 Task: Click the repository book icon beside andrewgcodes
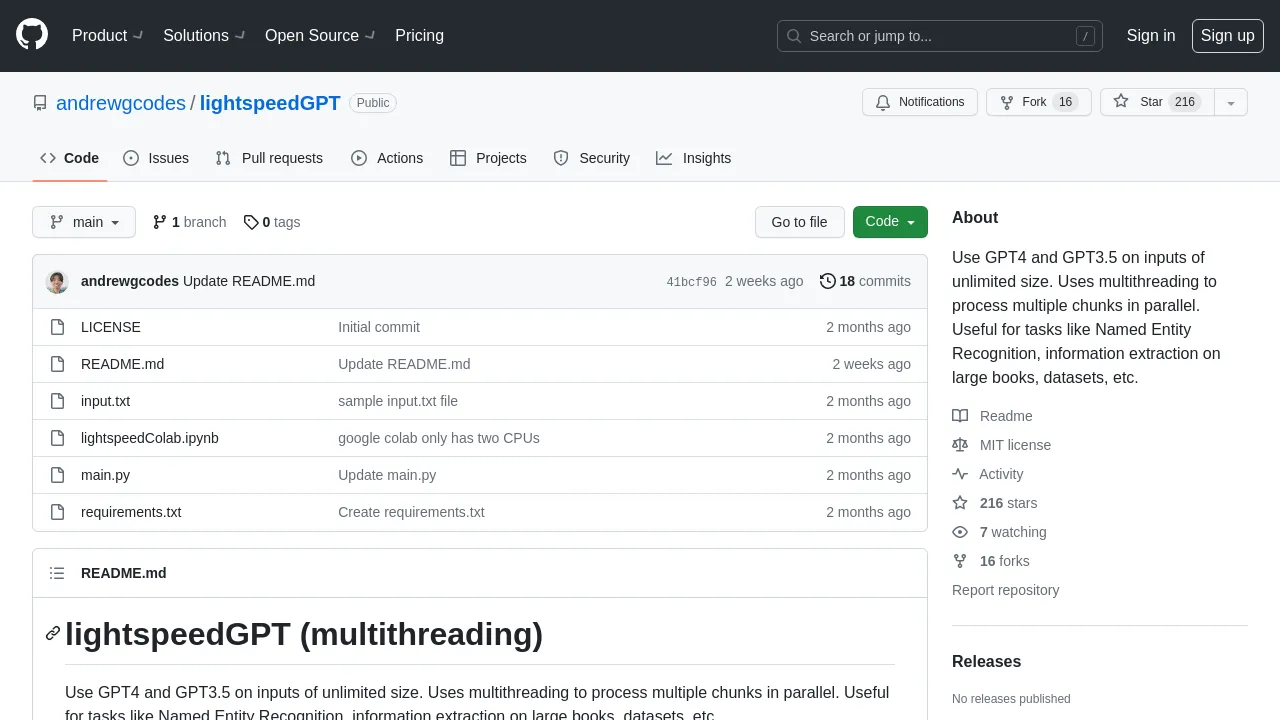tap(40, 103)
